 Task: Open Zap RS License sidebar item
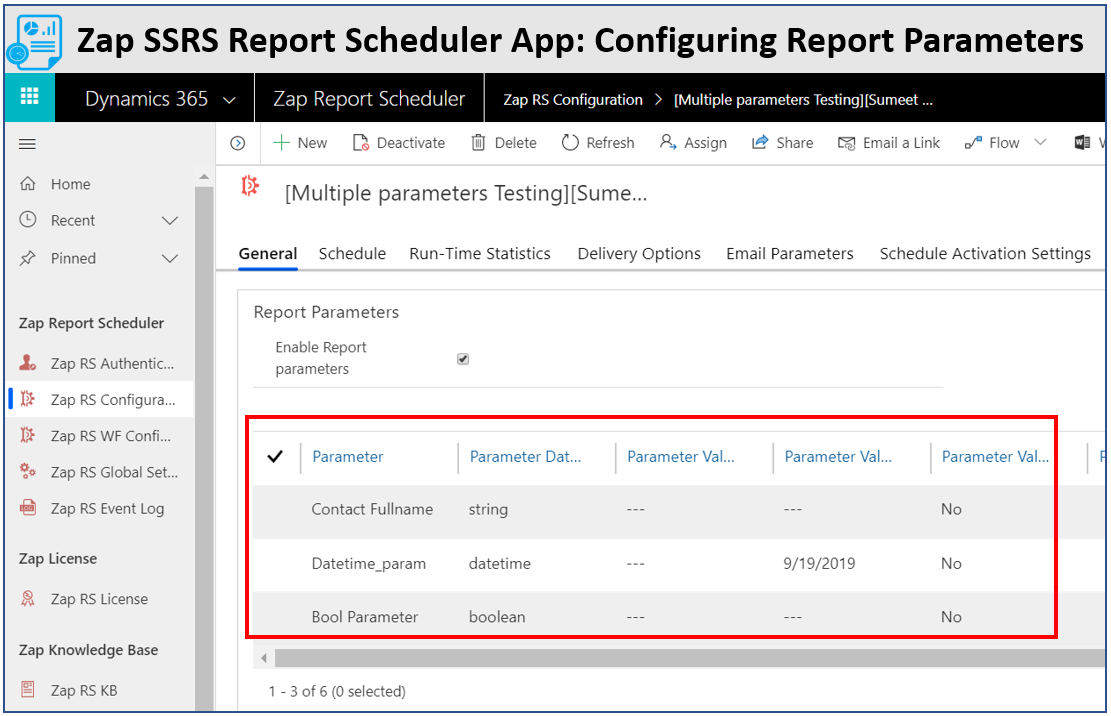pyautogui.click(x=99, y=599)
